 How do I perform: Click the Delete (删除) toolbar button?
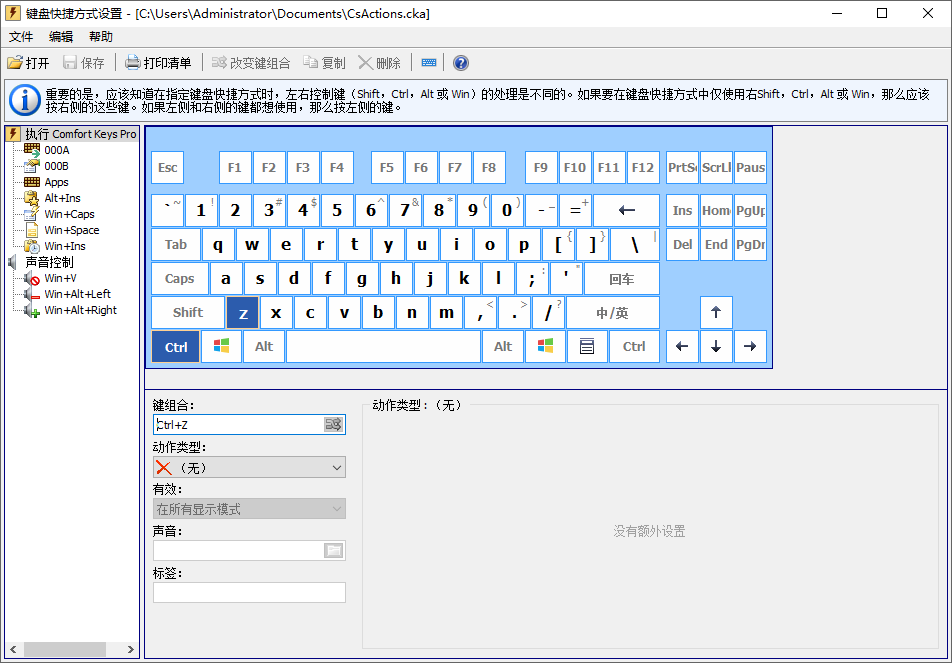pos(379,63)
